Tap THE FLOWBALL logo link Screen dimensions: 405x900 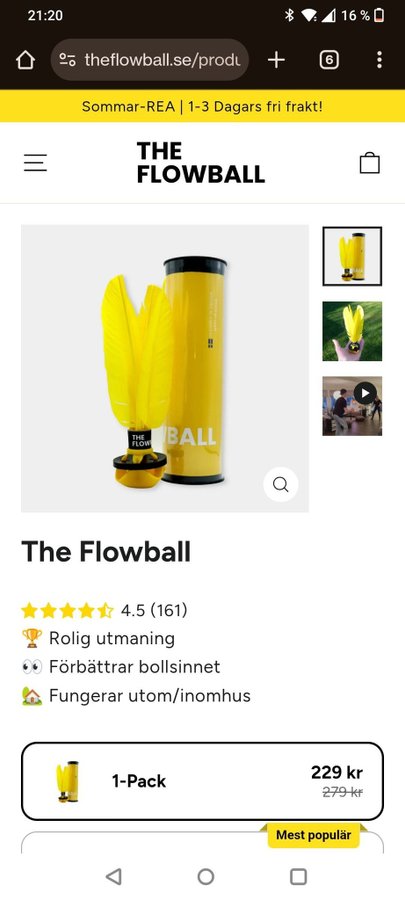click(x=201, y=162)
